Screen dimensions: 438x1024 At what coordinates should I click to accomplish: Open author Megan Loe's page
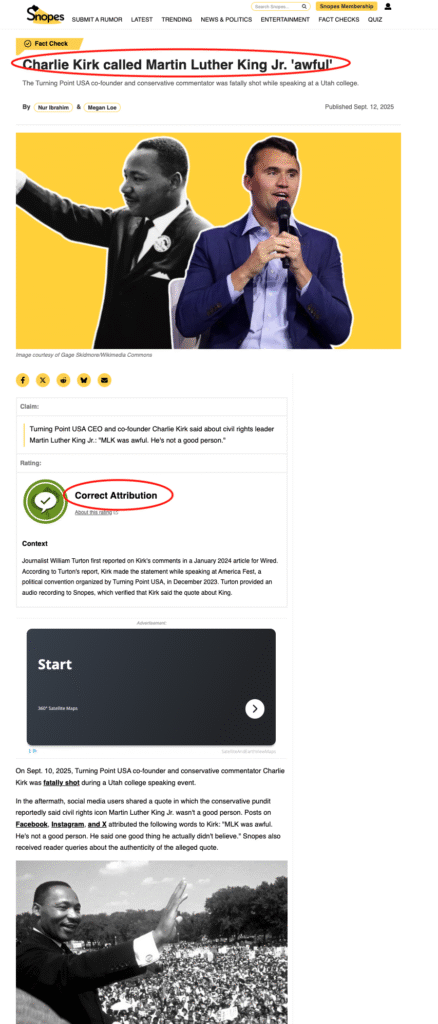[102, 108]
